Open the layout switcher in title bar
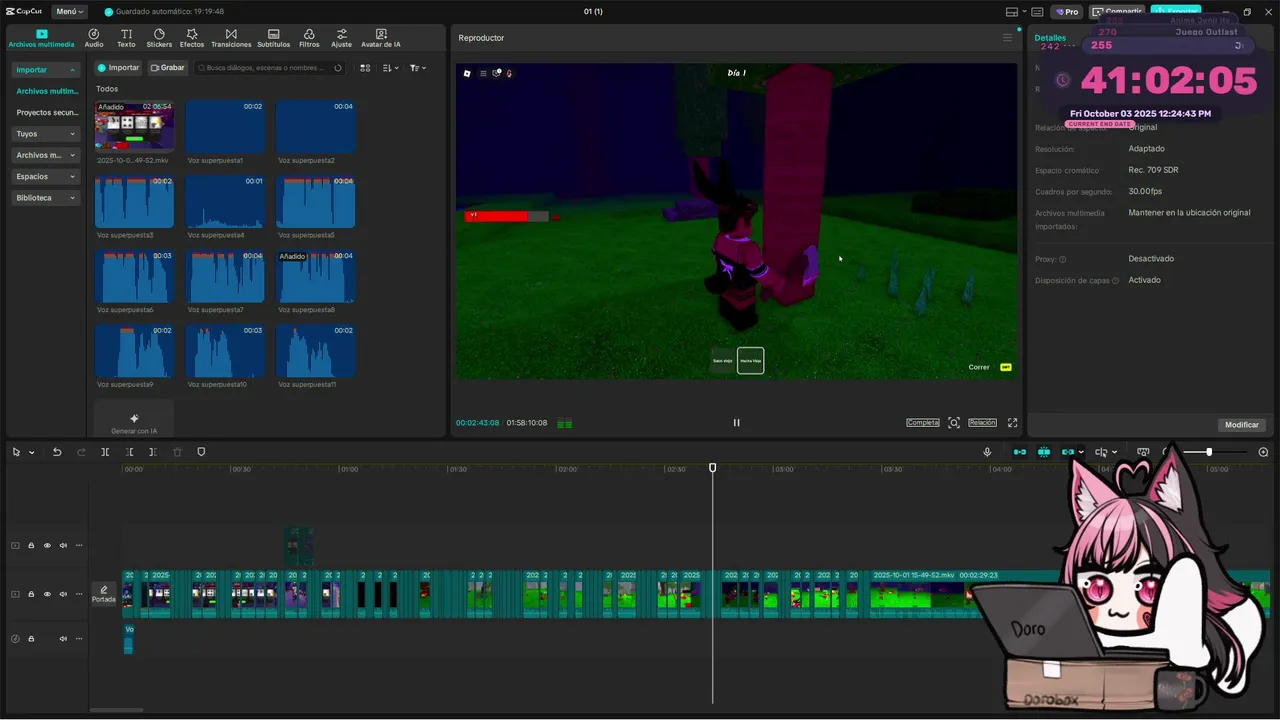The height and width of the screenshot is (720, 1280). click(1015, 12)
